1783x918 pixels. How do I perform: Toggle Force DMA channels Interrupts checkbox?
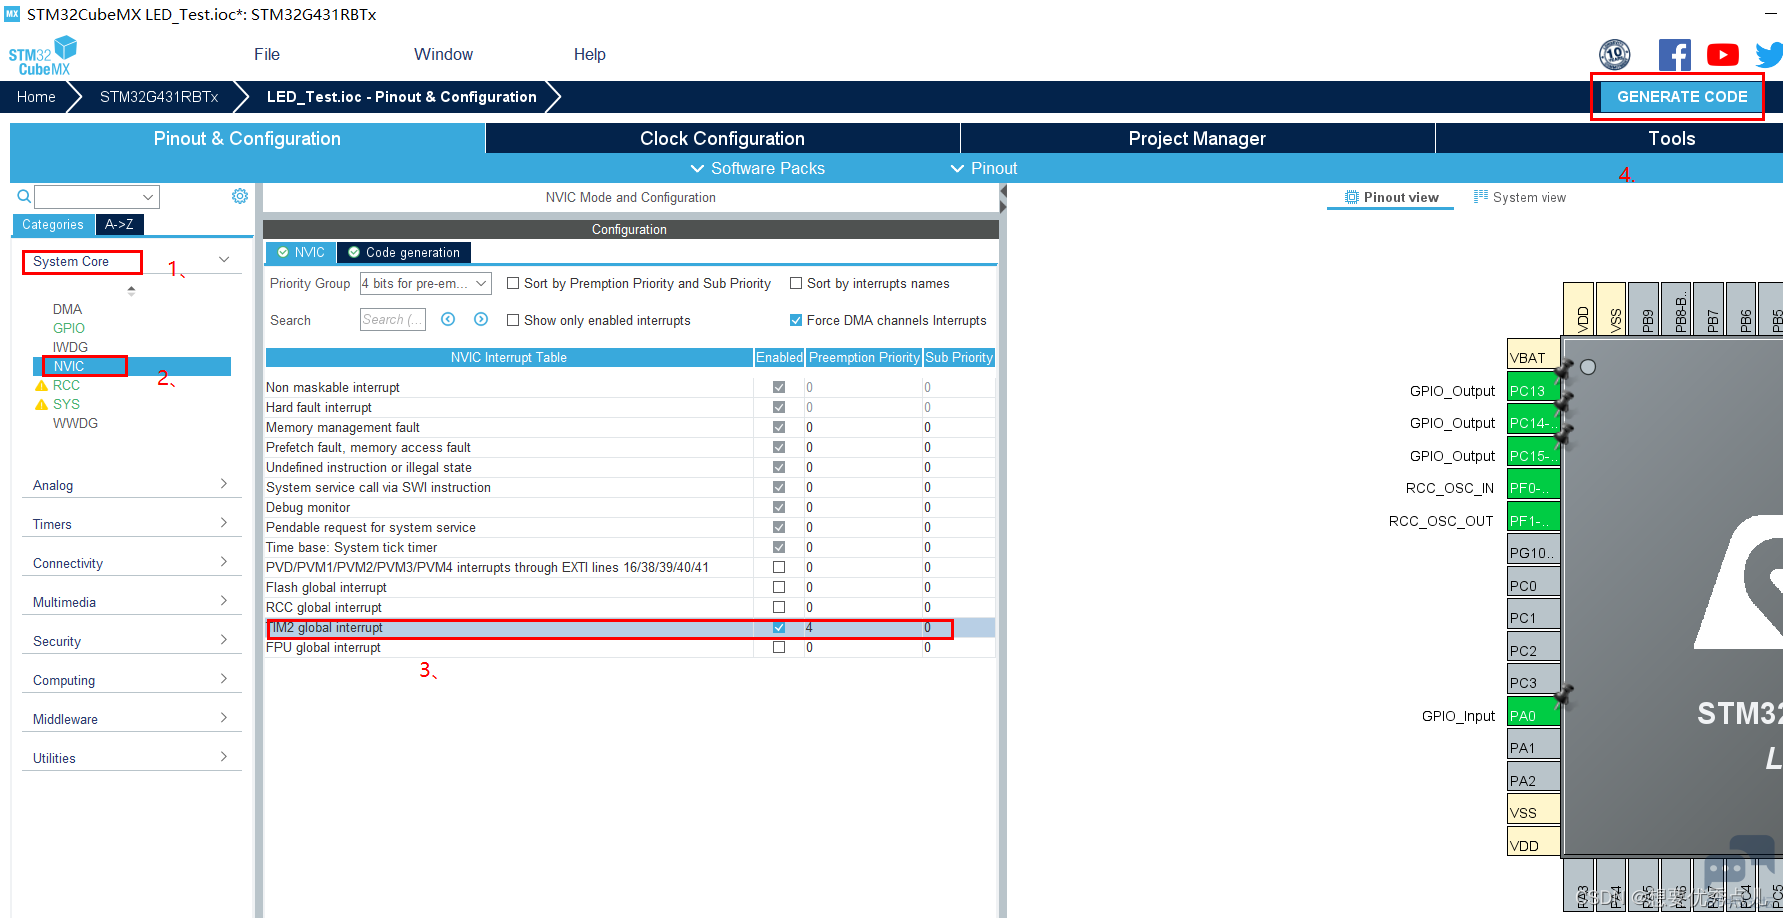pos(796,320)
